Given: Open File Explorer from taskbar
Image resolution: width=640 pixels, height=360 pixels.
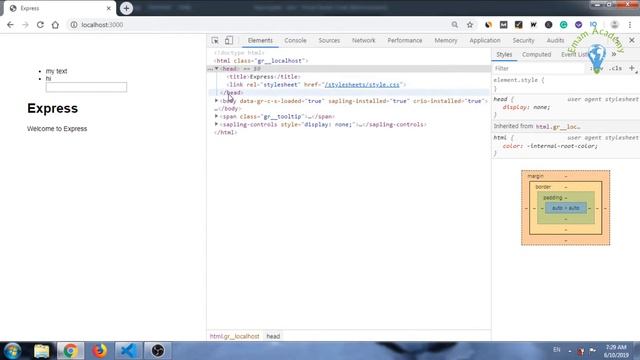Looking at the screenshot, I should (x=42, y=351).
